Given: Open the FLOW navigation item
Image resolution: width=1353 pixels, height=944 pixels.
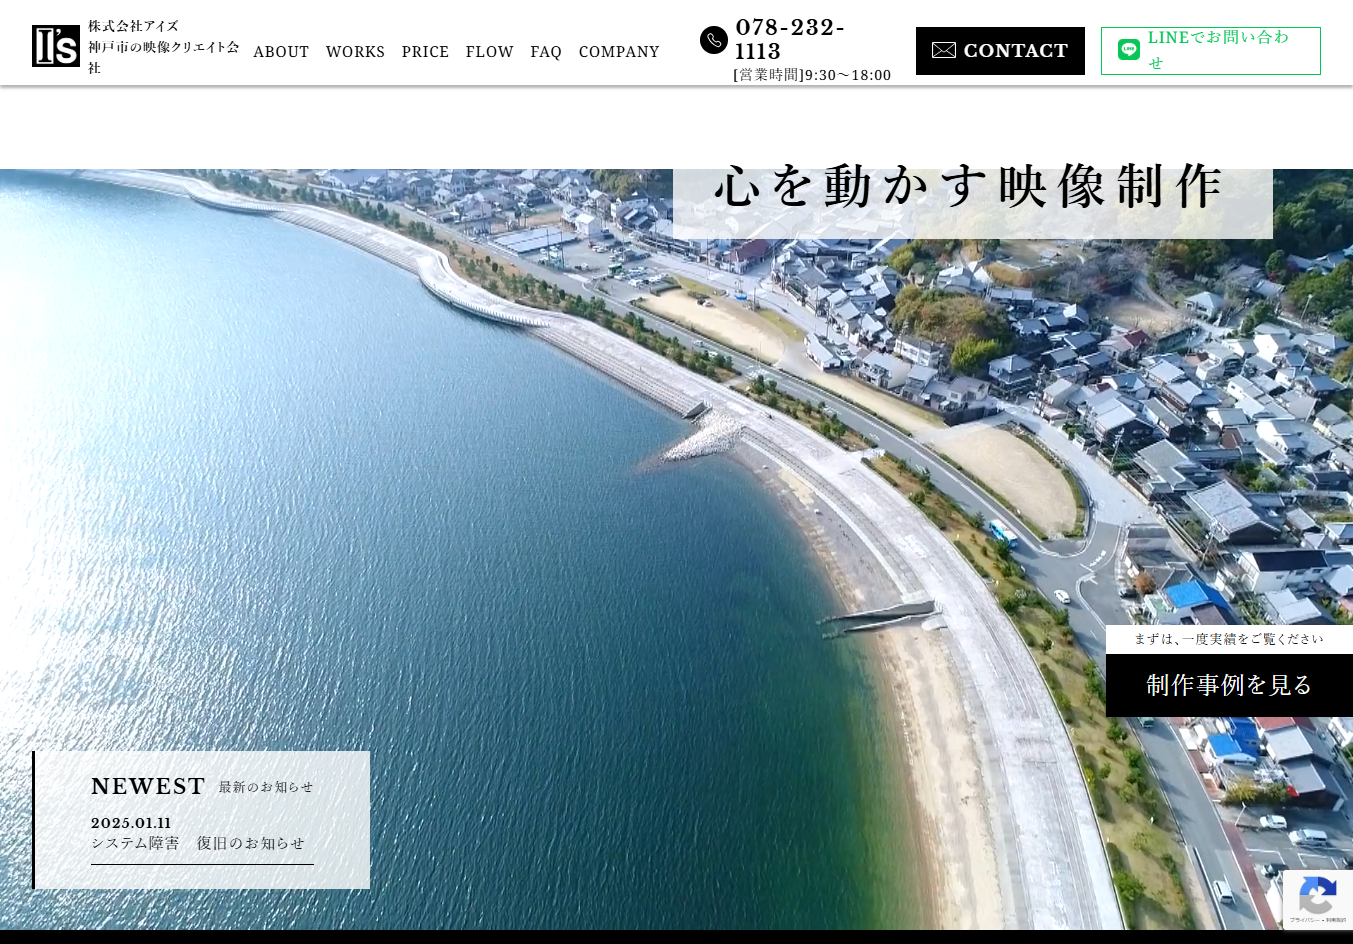Looking at the screenshot, I should coord(489,52).
